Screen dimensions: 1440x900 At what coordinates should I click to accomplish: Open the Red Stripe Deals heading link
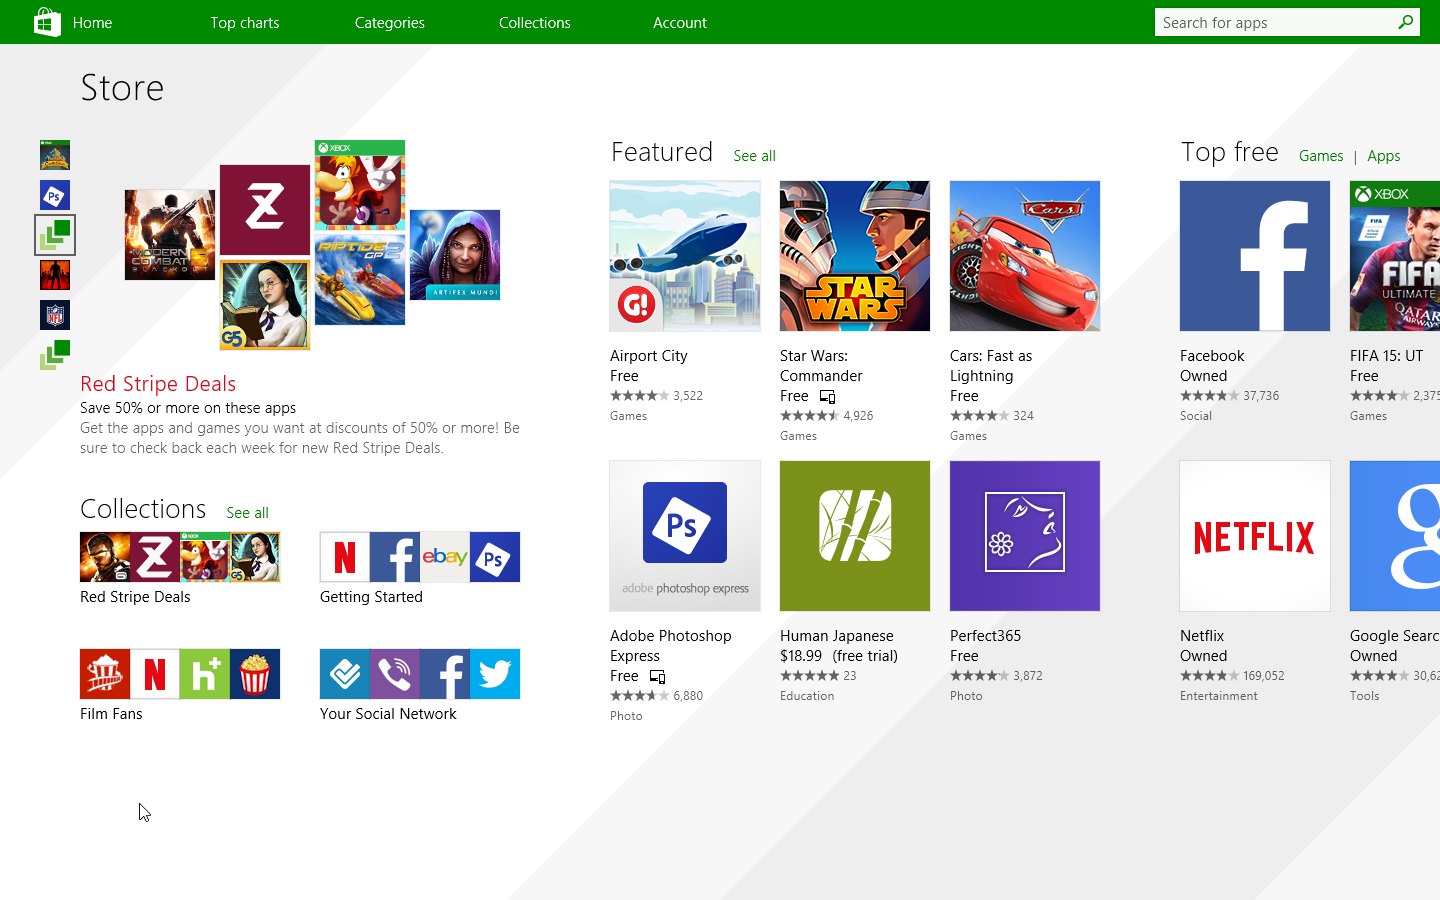click(158, 384)
